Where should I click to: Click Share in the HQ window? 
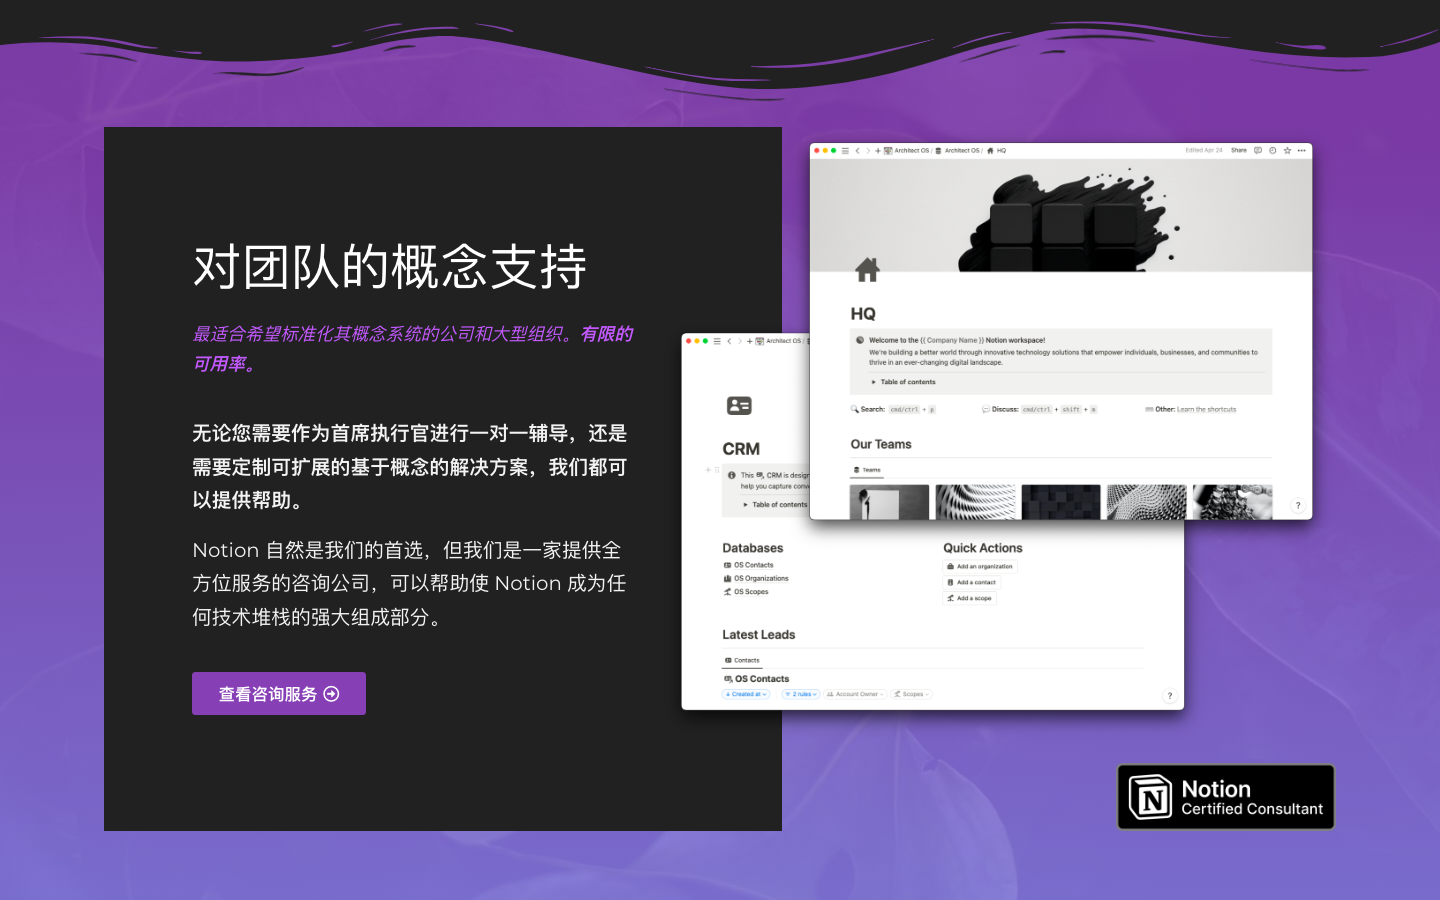coord(1239,150)
